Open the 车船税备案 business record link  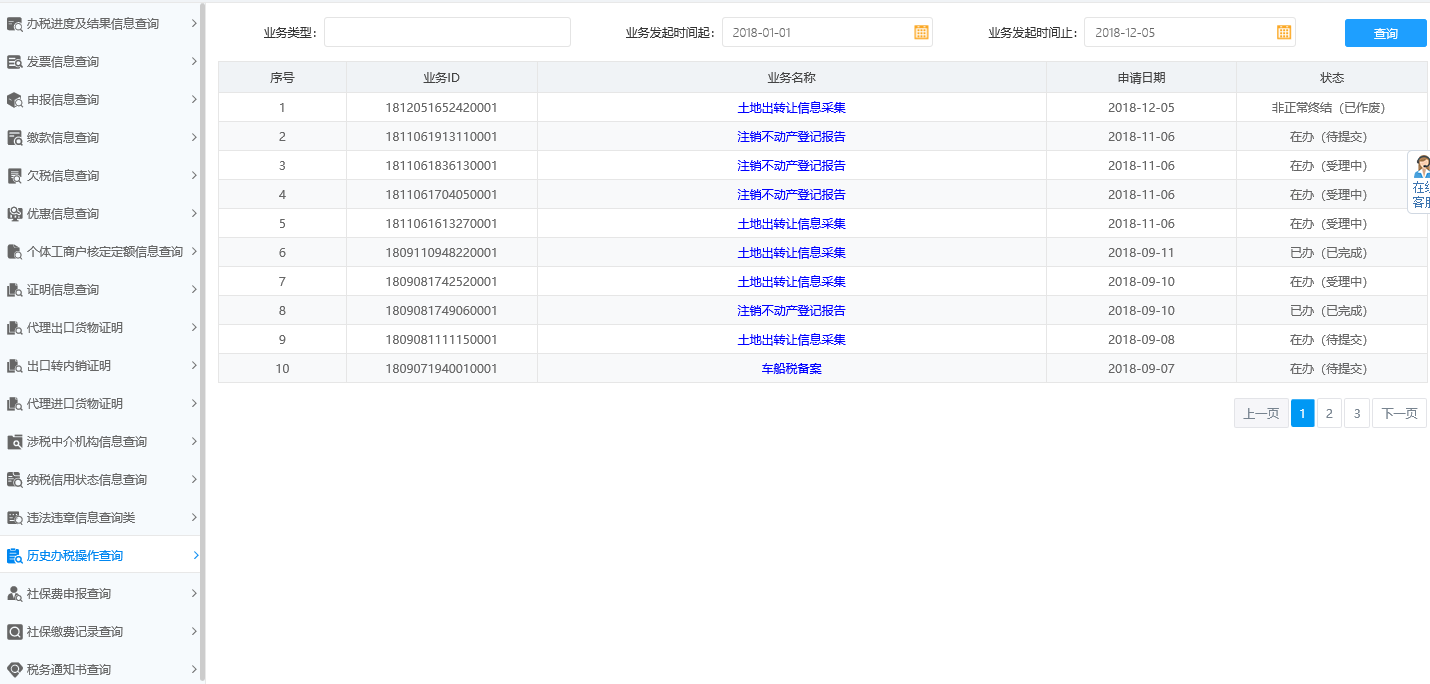click(x=792, y=367)
